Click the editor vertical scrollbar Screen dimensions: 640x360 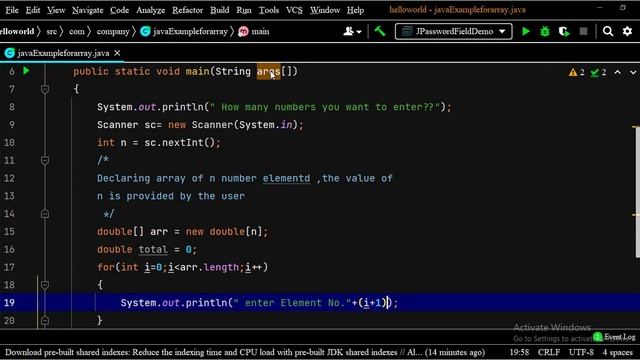click(x=638, y=192)
